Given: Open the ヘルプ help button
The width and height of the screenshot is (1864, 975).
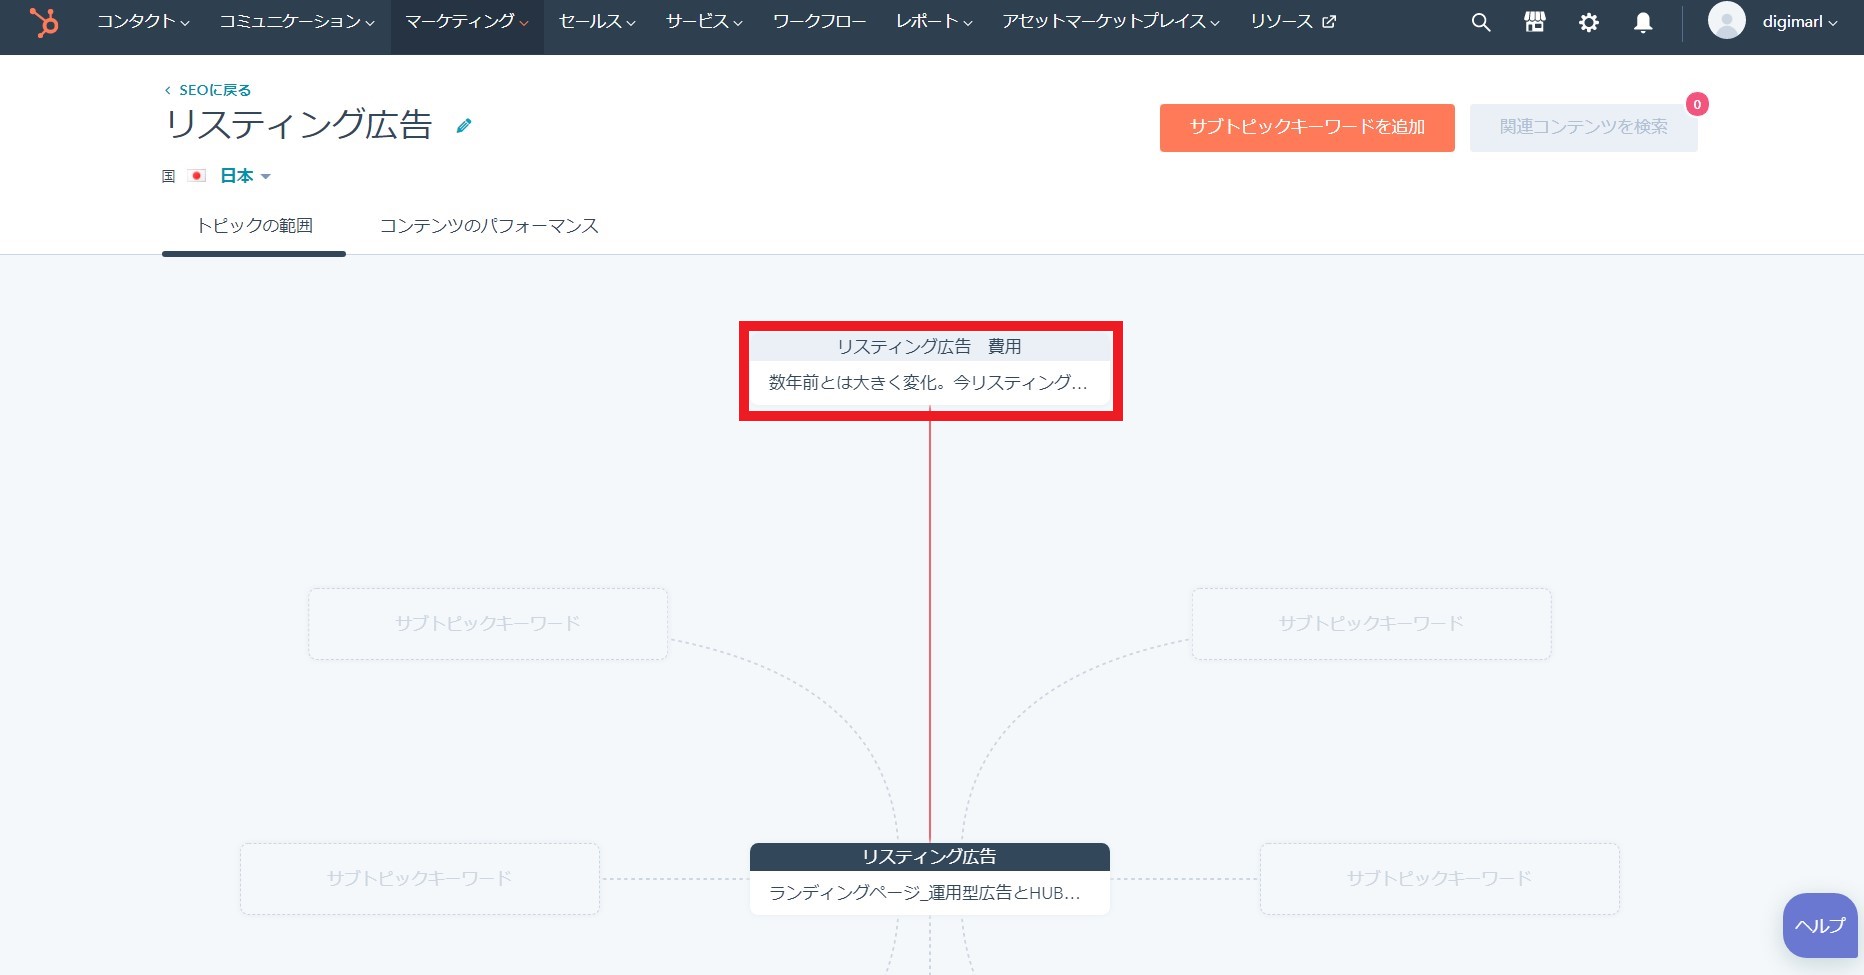Looking at the screenshot, I should (x=1820, y=925).
